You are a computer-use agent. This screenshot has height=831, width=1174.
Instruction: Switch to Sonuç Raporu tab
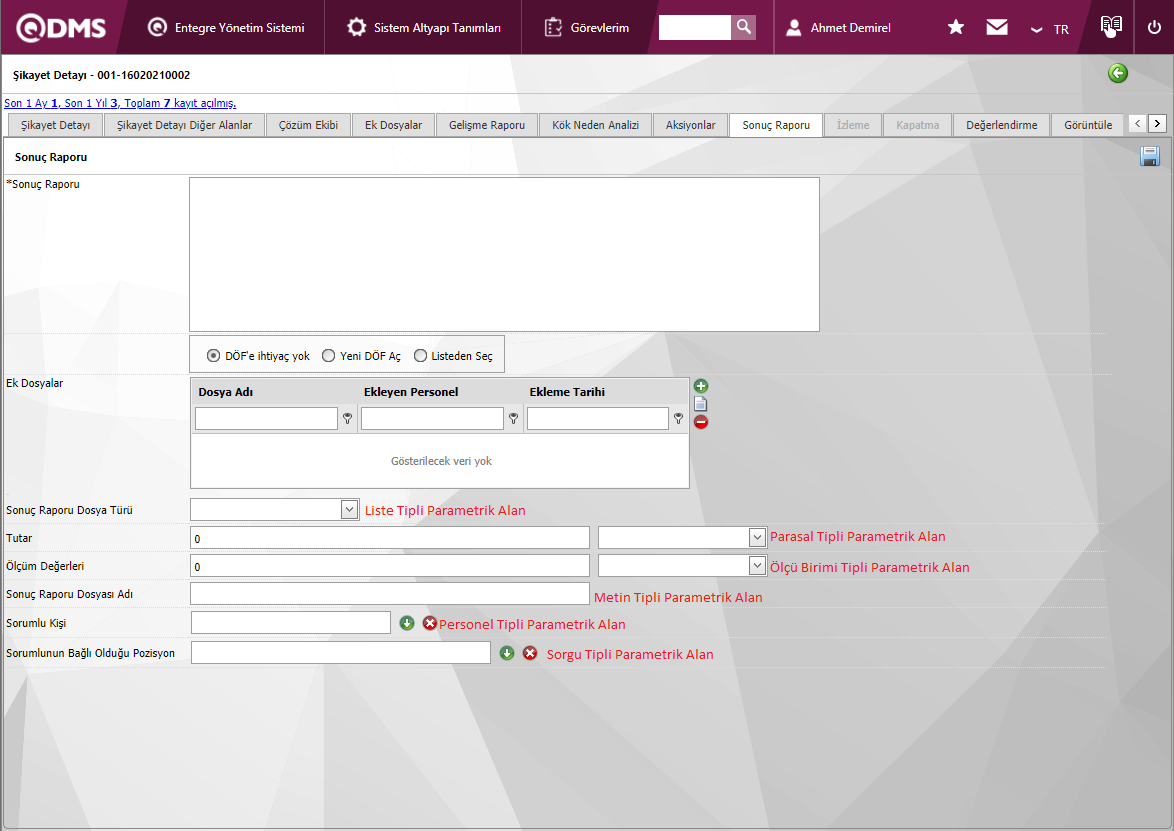point(776,125)
